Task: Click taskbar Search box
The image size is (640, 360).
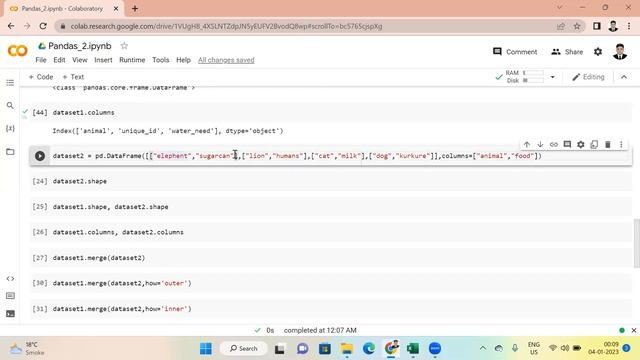Action: (x=244, y=348)
